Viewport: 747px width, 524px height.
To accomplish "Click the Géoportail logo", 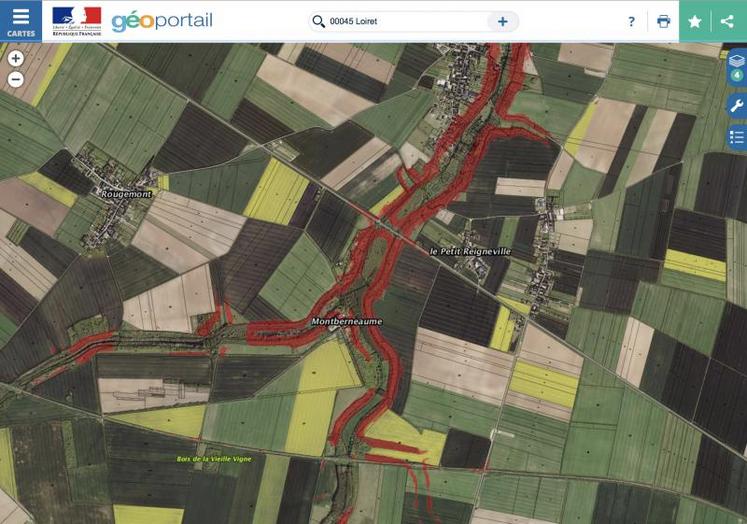I will click(x=162, y=21).
